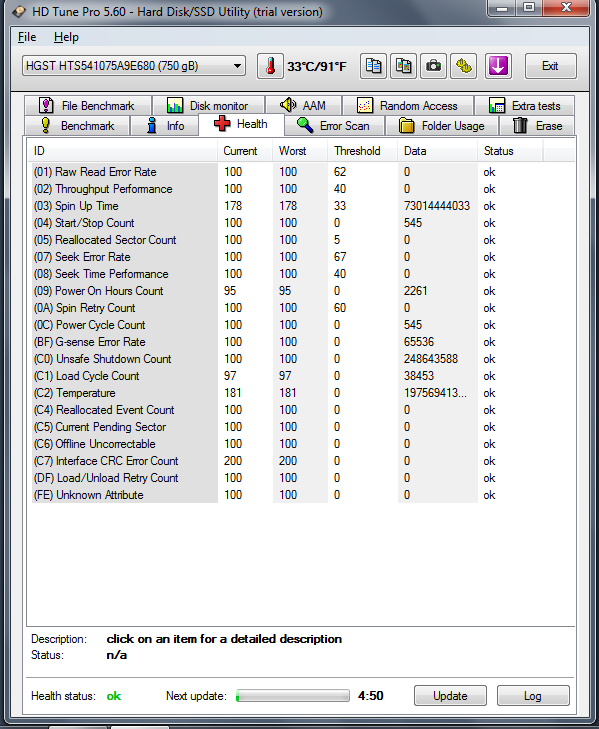Click the 2261 power-on hours value
Viewport: 599px width, 729px height.
tap(415, 291)
